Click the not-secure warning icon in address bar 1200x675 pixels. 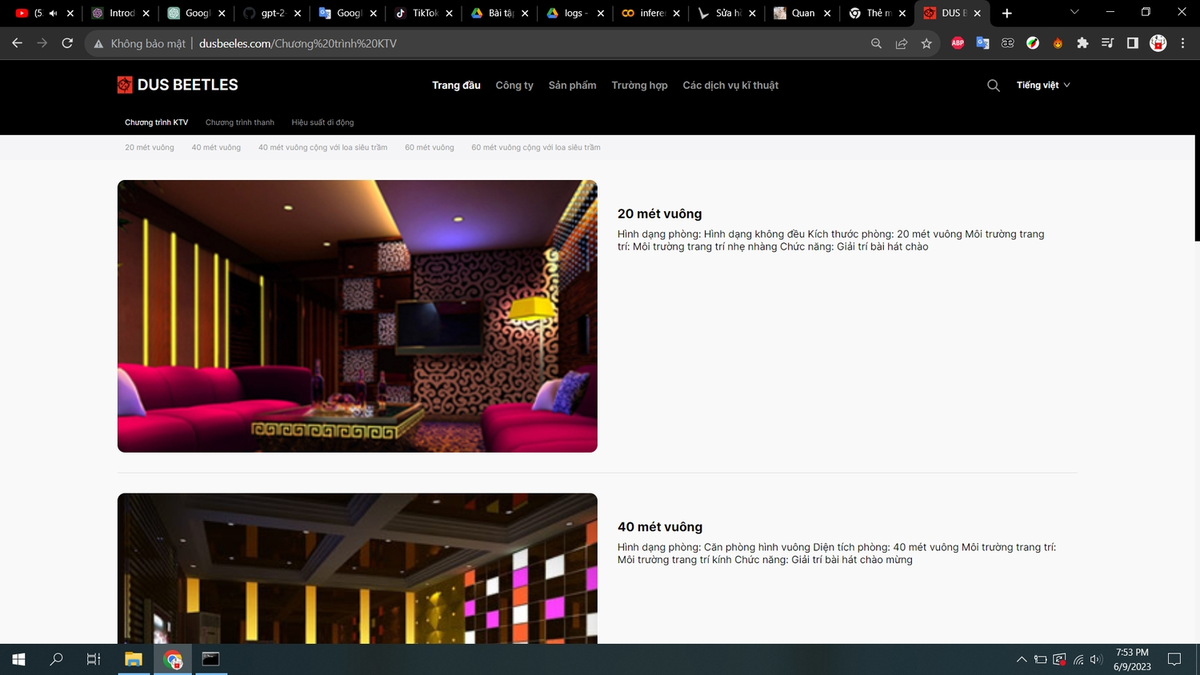point(98,44)
